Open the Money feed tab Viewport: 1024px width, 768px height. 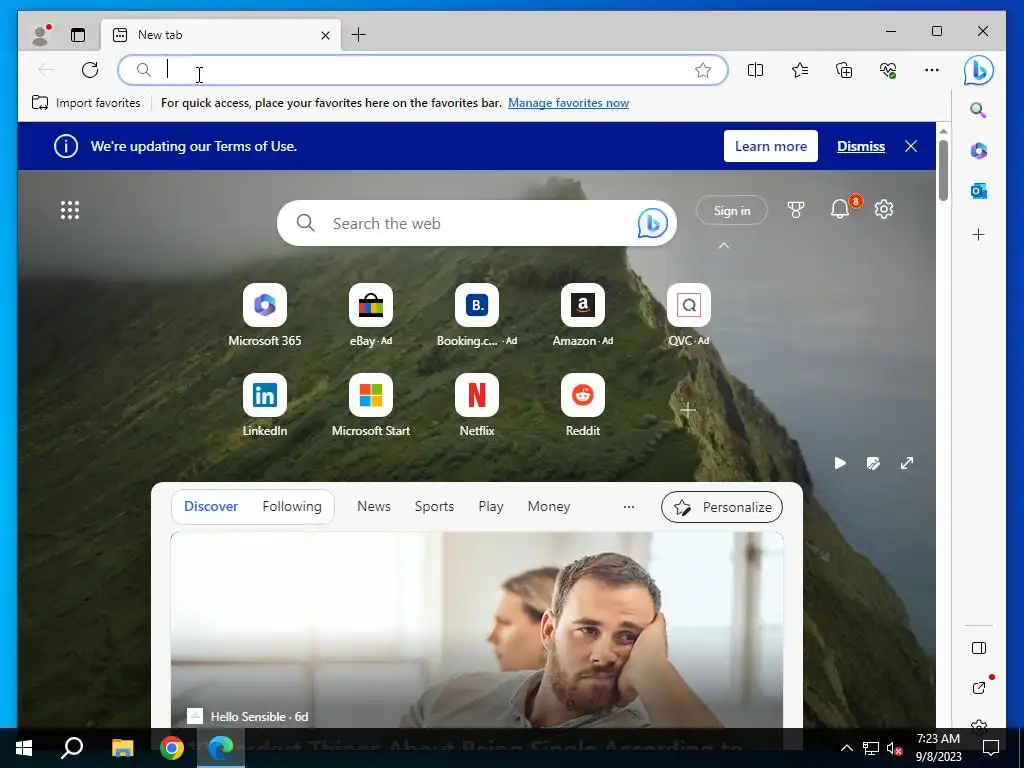pos(549,506)
